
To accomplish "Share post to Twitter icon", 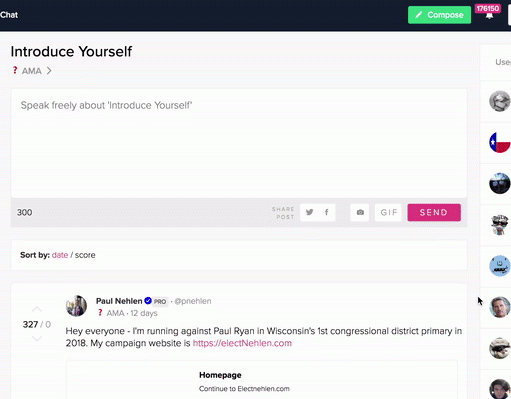I will [x=309, y=212].
